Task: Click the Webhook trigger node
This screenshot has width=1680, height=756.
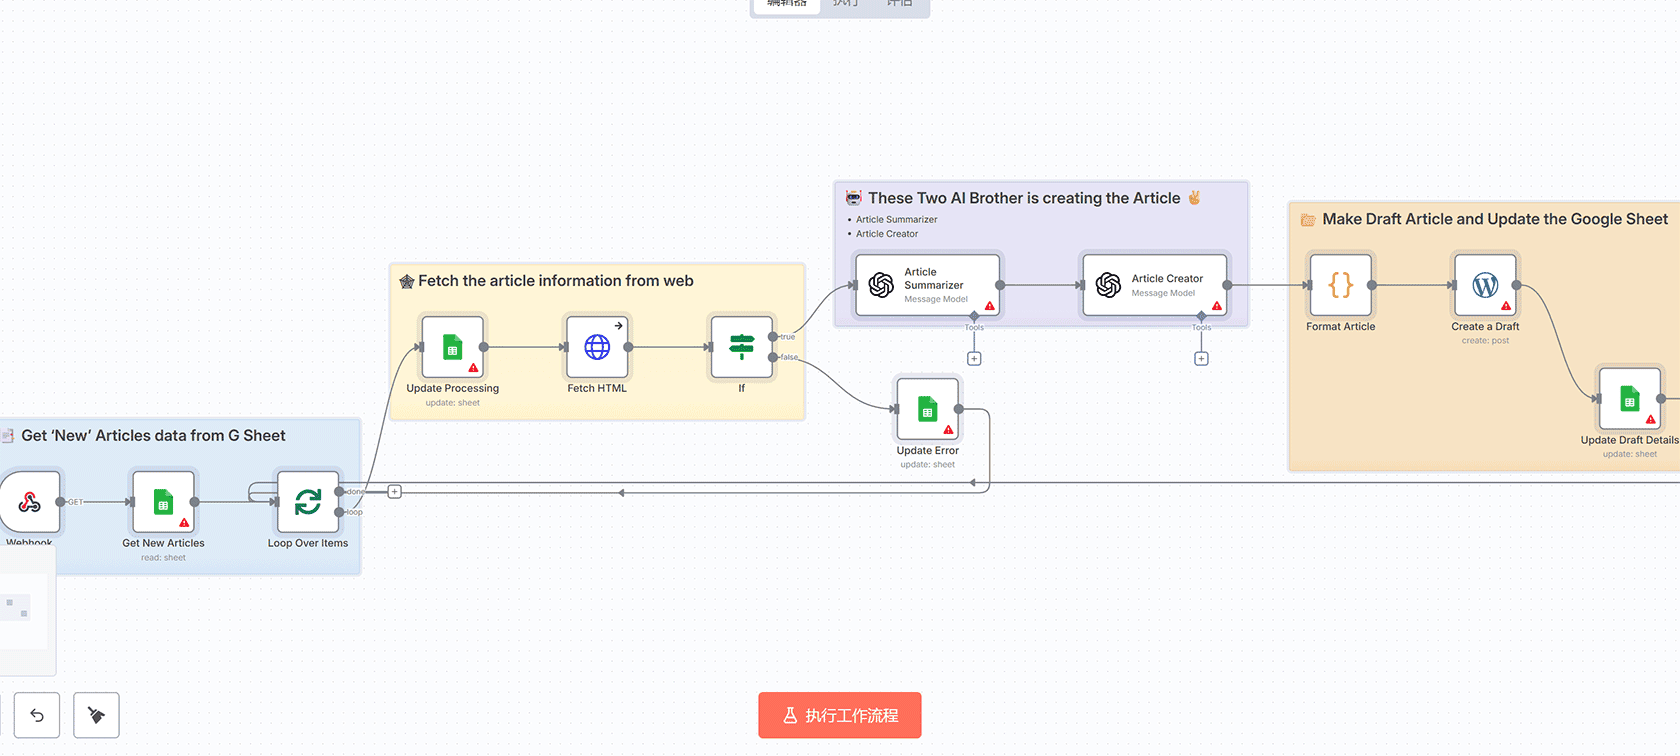Action: tap(30, 502)
